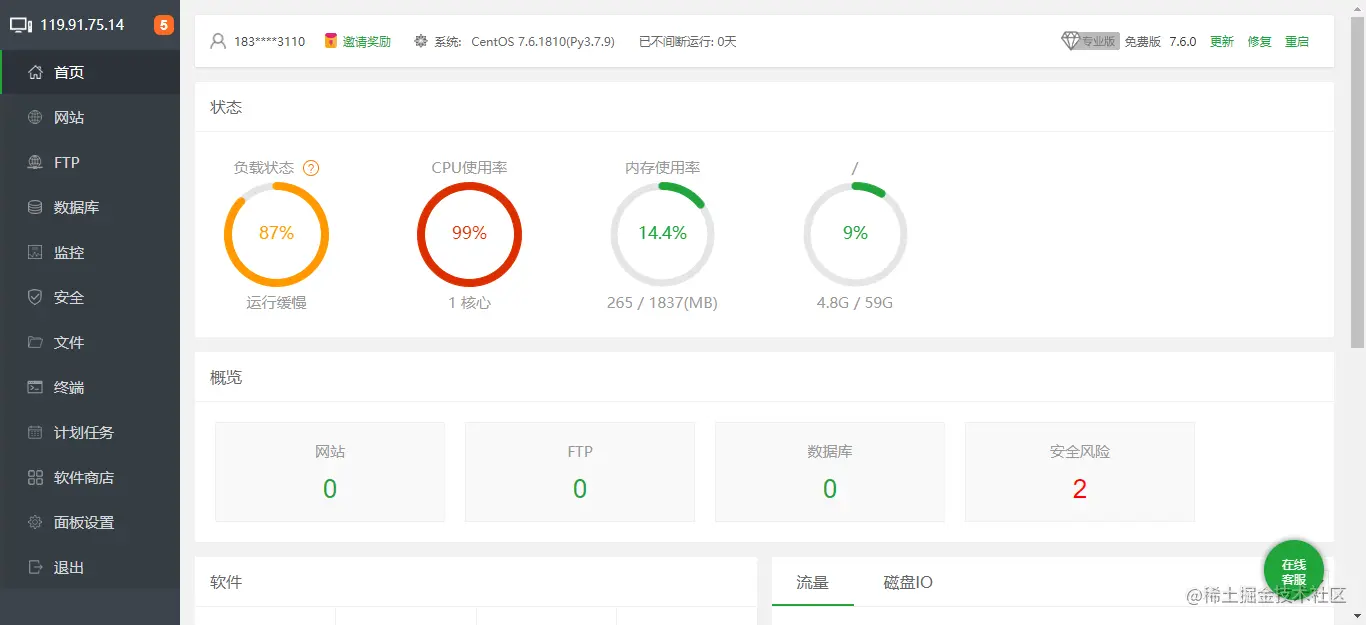Click the logout icon beside 退出
This screenshot has height=625, width=1366.
pyautogui.click(x=35, y=567)
